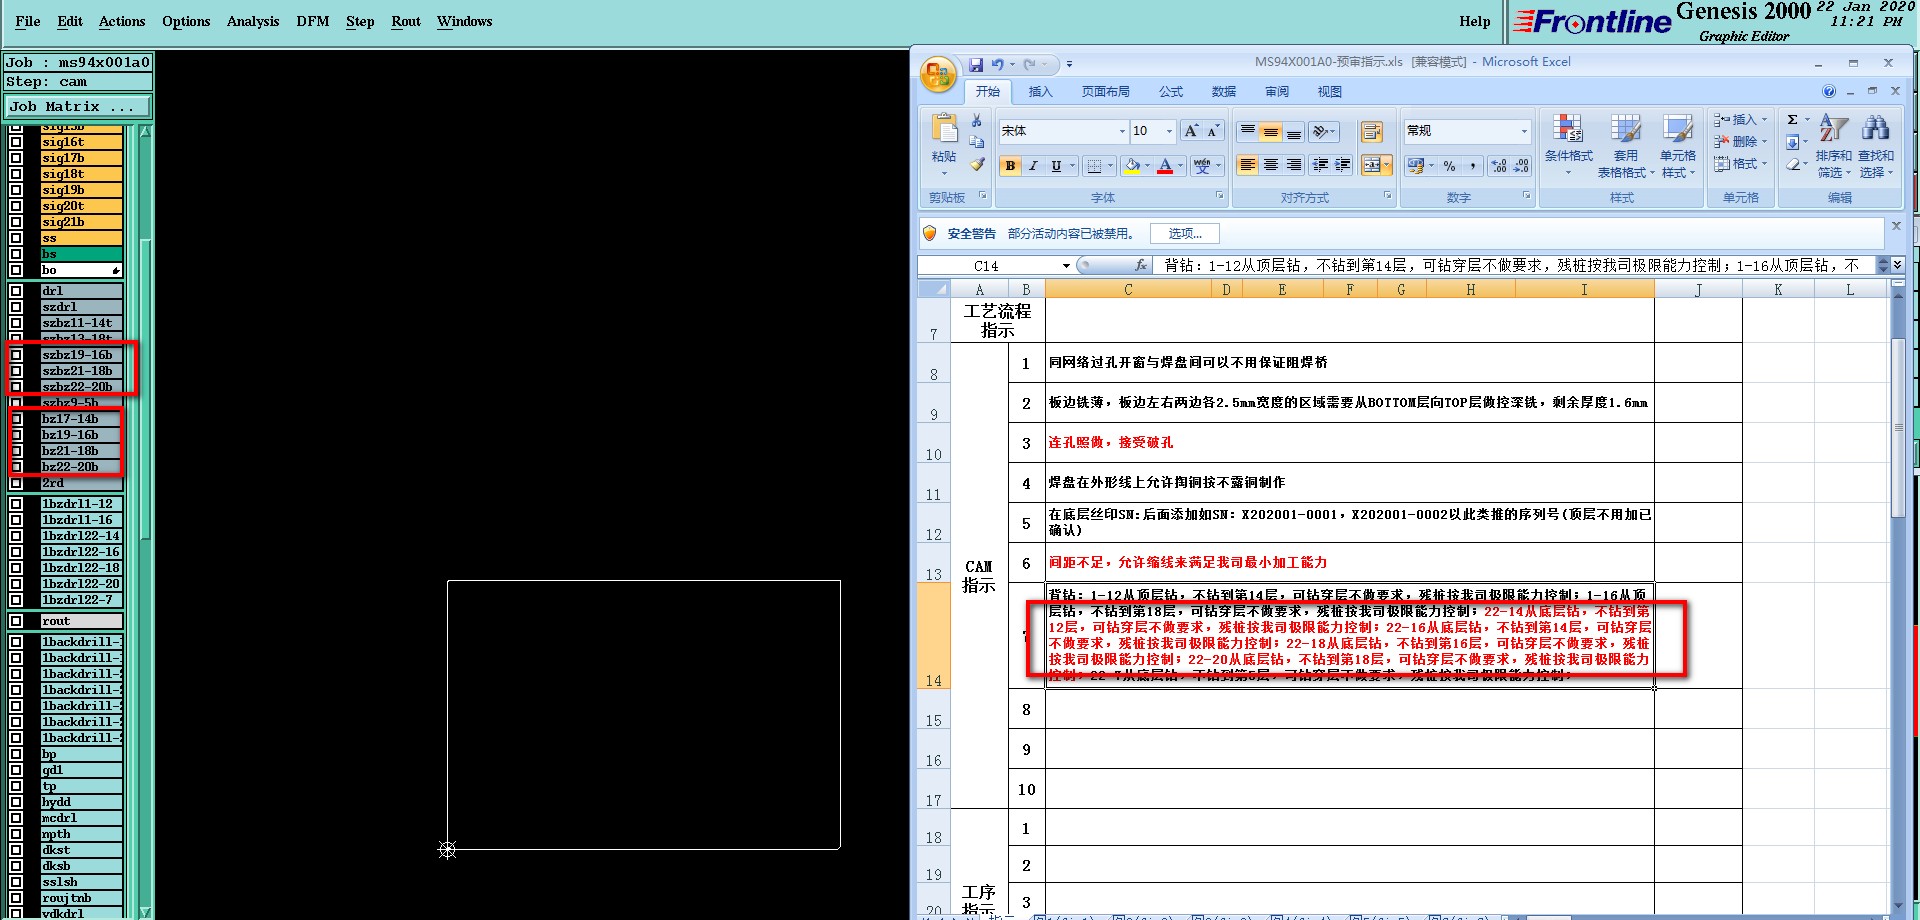Click the text orientation icon
The height and width of the screenshot is (920, 1920).
(1320, 131)
